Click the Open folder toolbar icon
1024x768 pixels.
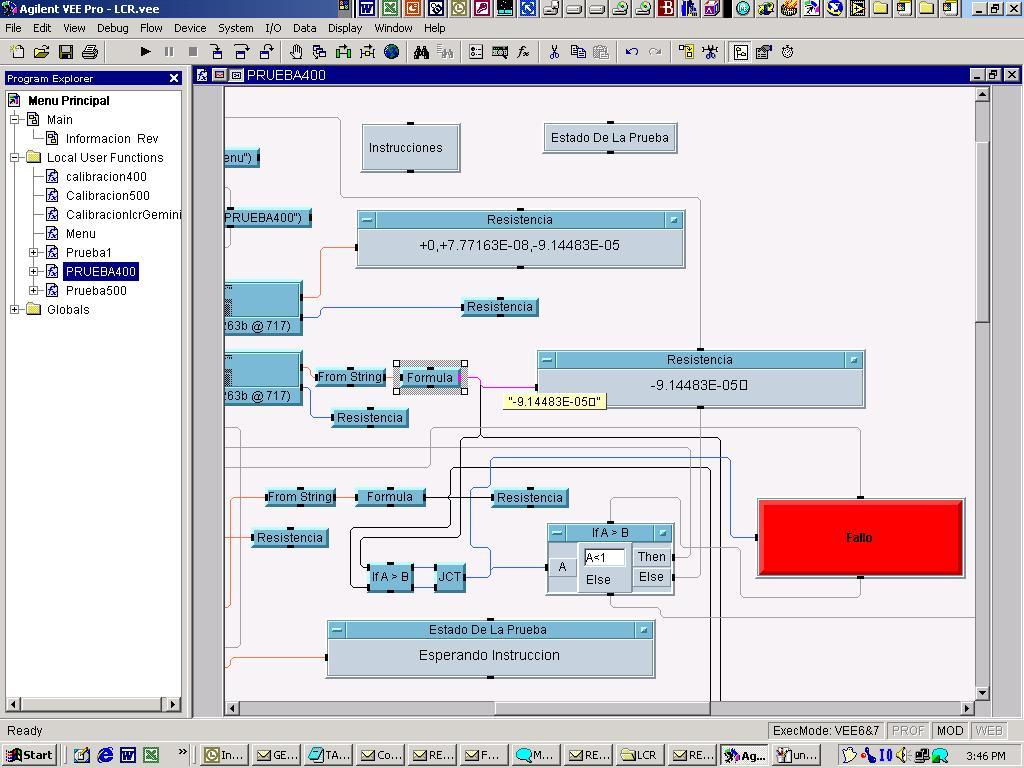point(42,52)
